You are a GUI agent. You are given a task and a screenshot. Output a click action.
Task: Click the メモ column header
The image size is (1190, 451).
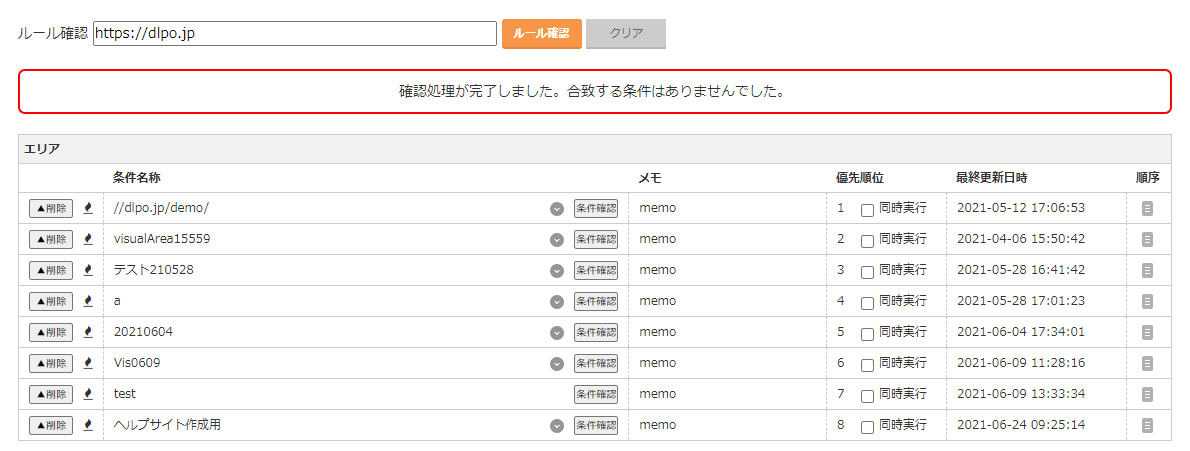650,178
